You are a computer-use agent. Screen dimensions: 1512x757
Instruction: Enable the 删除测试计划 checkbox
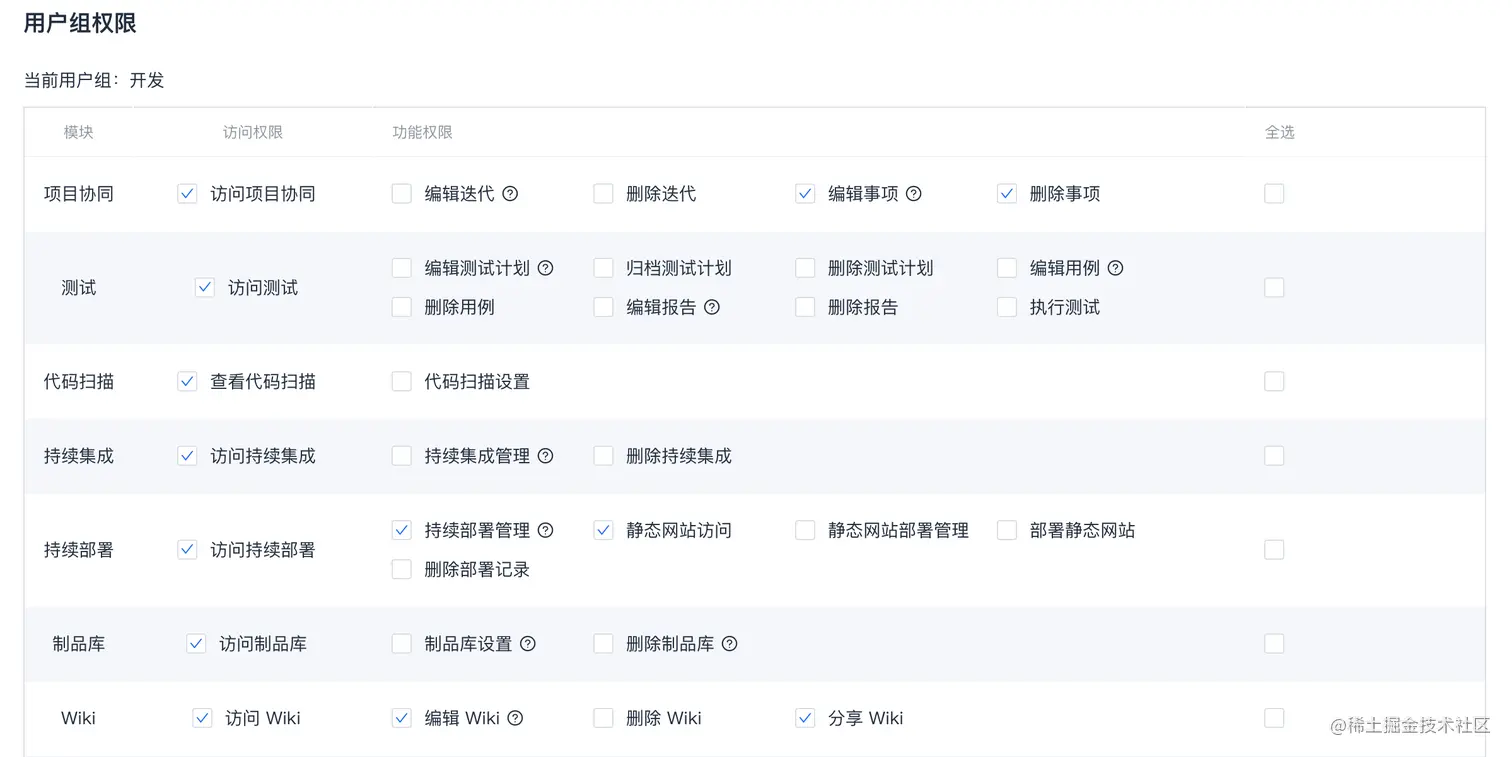coord(805,268)
